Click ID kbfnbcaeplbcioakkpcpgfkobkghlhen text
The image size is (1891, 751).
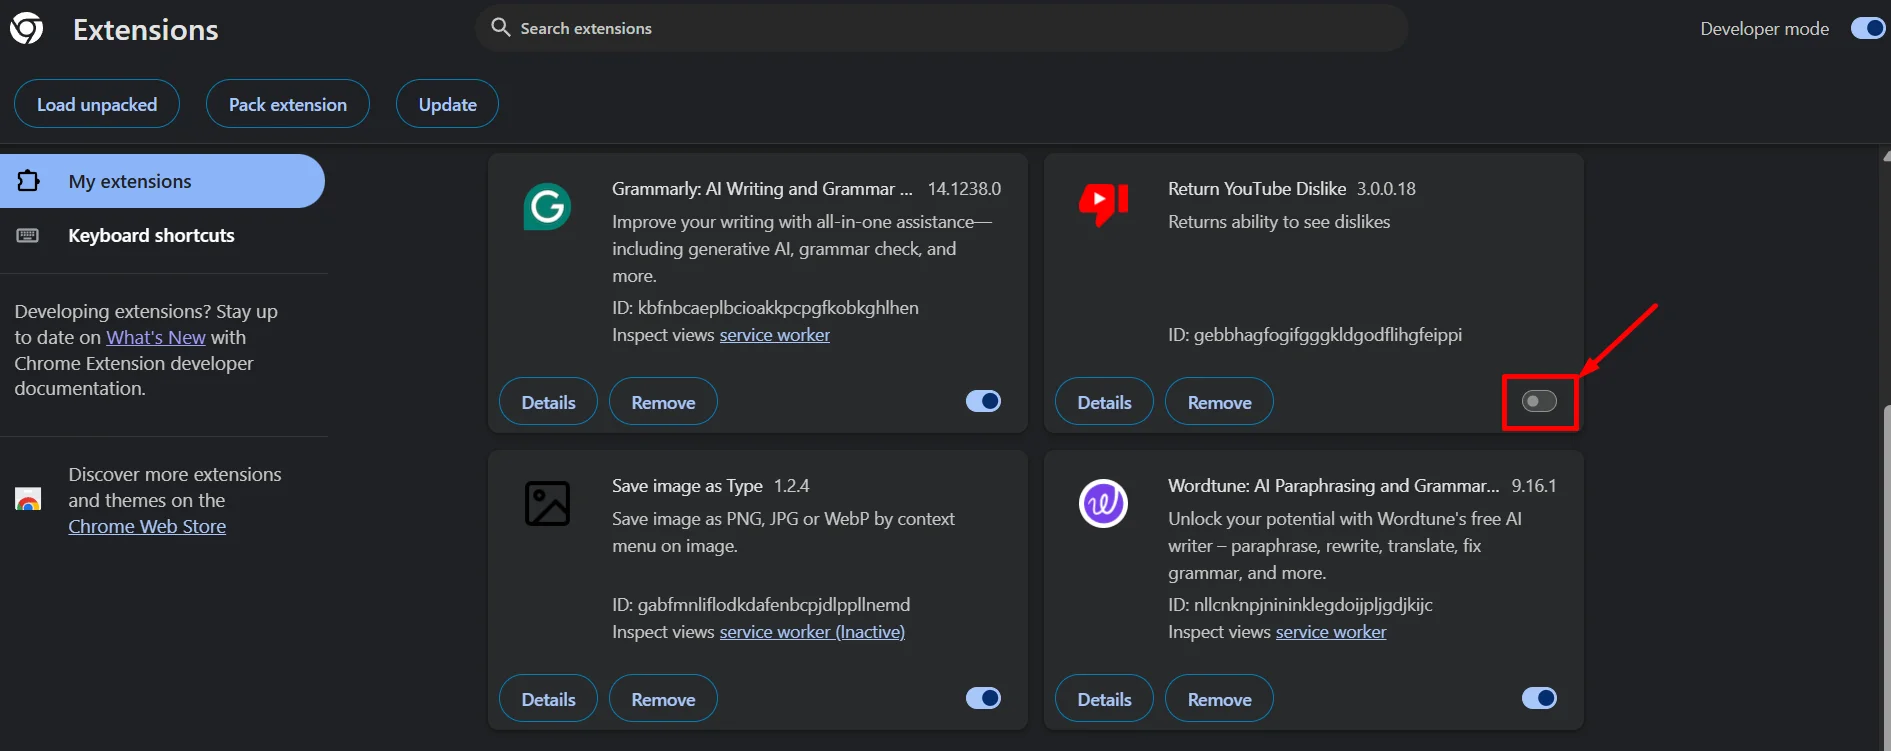(x=765, y=308)
